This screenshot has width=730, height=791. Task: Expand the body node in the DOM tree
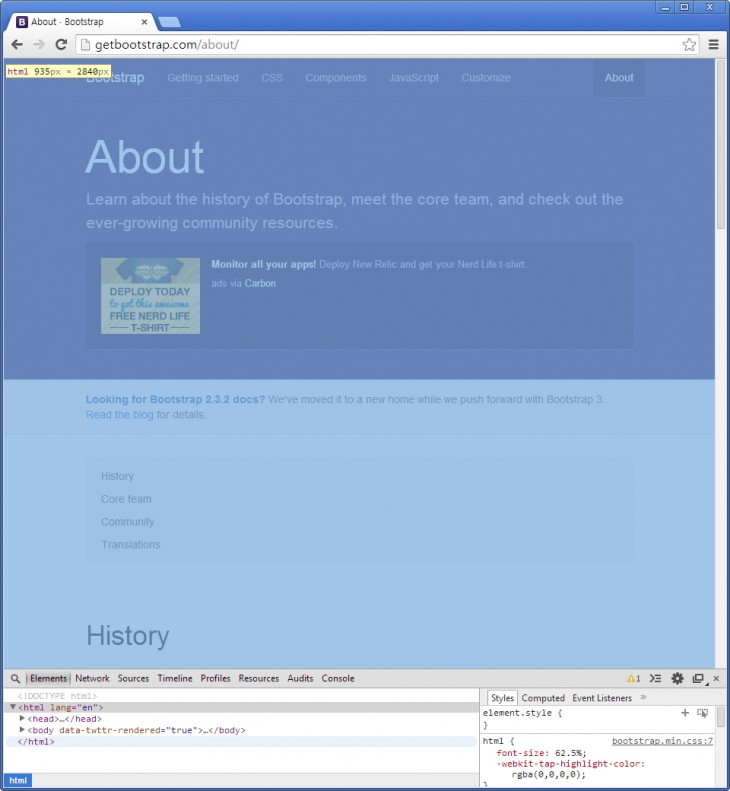[22, 729]
